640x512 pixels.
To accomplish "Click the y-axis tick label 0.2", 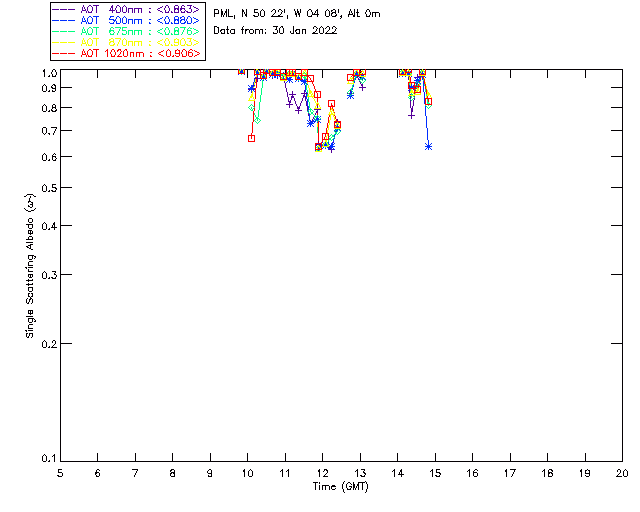I will pos(48,343).
